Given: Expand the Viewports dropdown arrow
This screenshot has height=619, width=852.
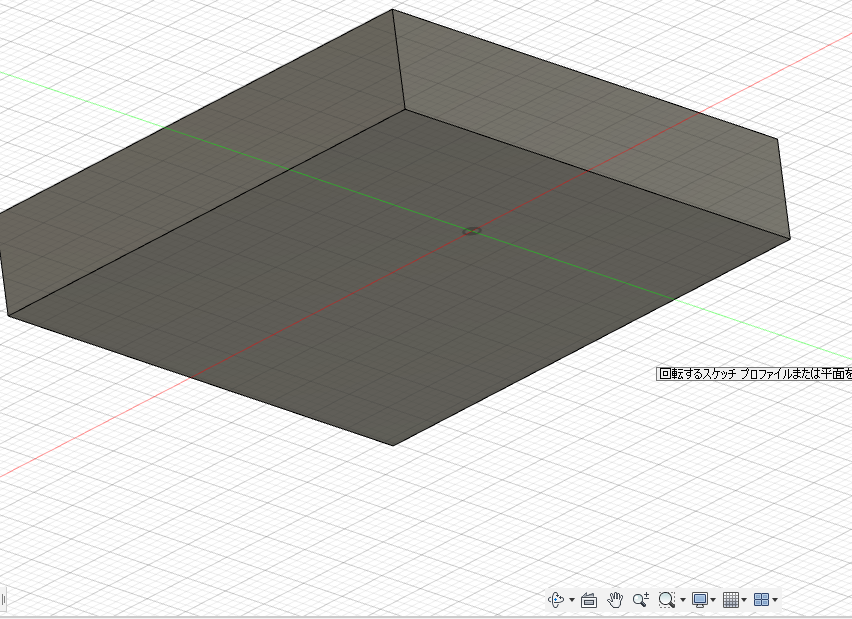Looking at the screenshot, I should tap(775, 601).
